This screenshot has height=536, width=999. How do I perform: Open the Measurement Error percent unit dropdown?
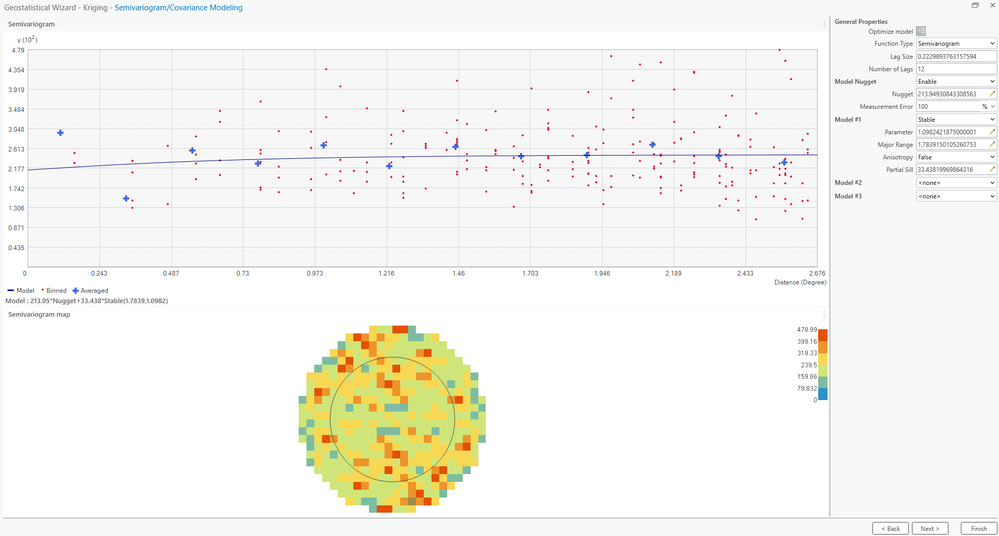tap(988, 106)
